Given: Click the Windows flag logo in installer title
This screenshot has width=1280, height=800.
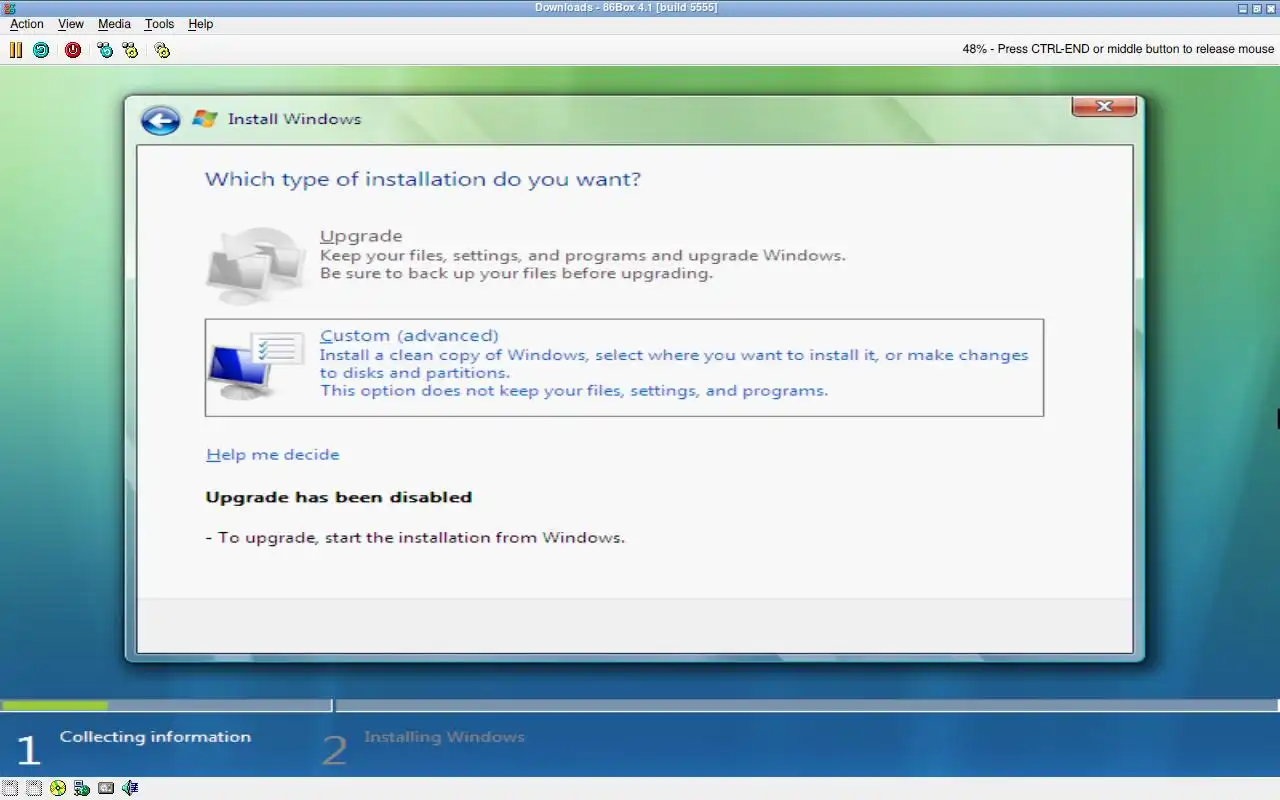Looking at the screenshot, I should tap(205, 118).
